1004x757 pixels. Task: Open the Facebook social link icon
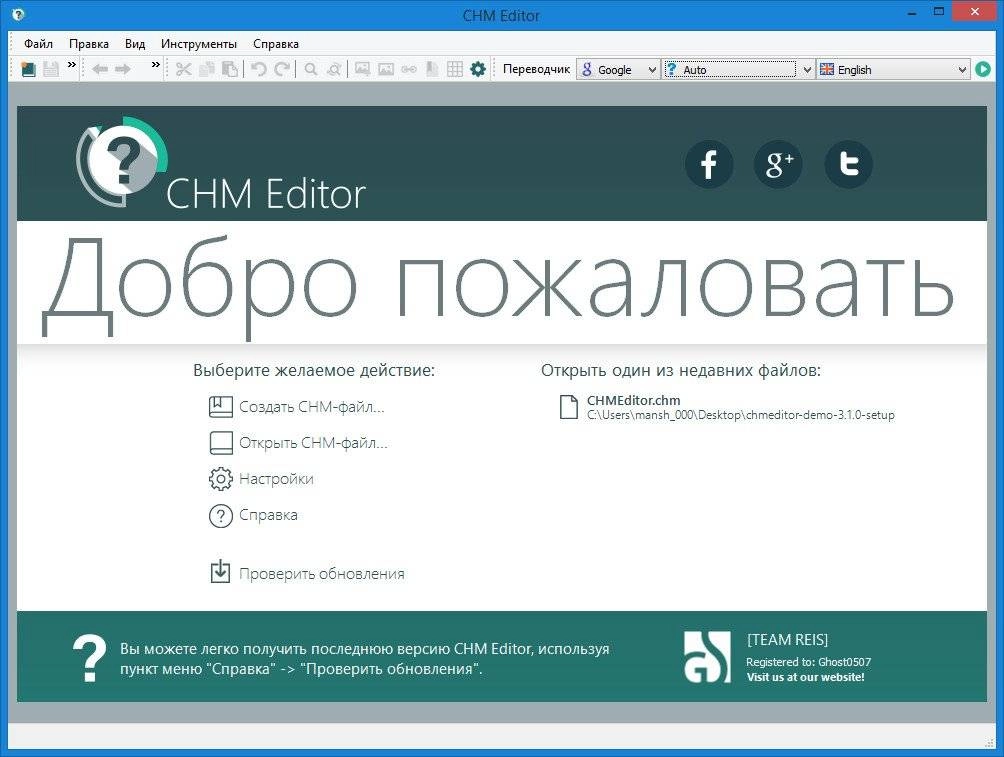(x=709, y=164)
